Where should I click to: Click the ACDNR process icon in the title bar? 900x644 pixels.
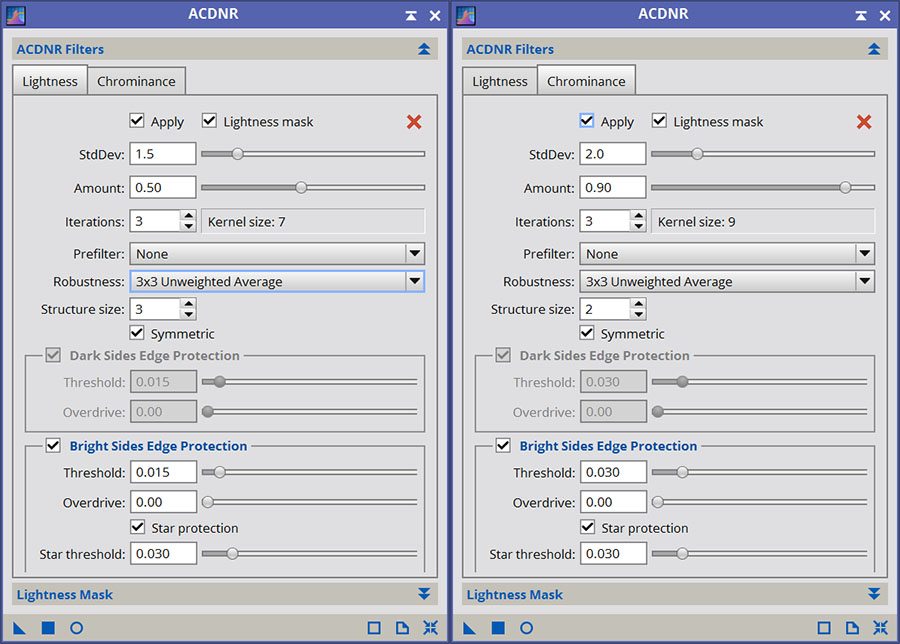(18, 14)
